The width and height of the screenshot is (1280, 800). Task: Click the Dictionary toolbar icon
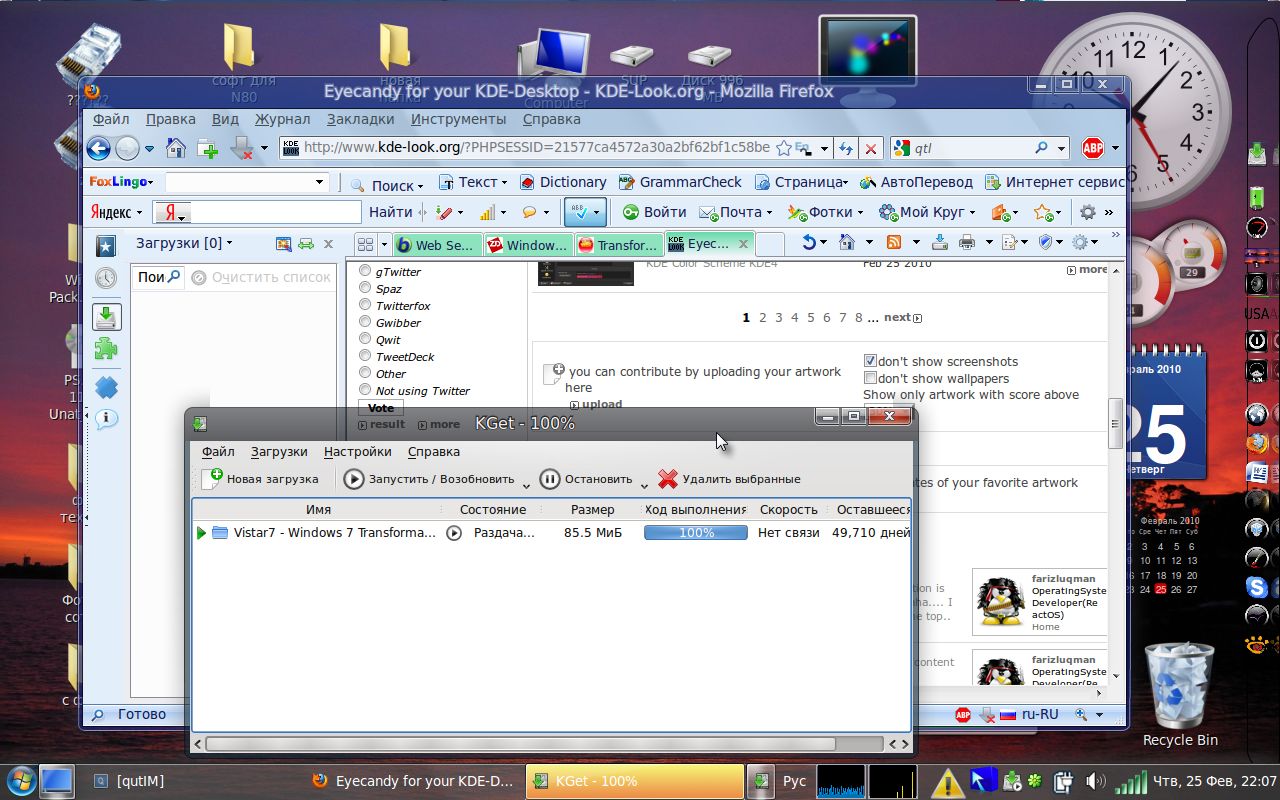tap(527, 182)
